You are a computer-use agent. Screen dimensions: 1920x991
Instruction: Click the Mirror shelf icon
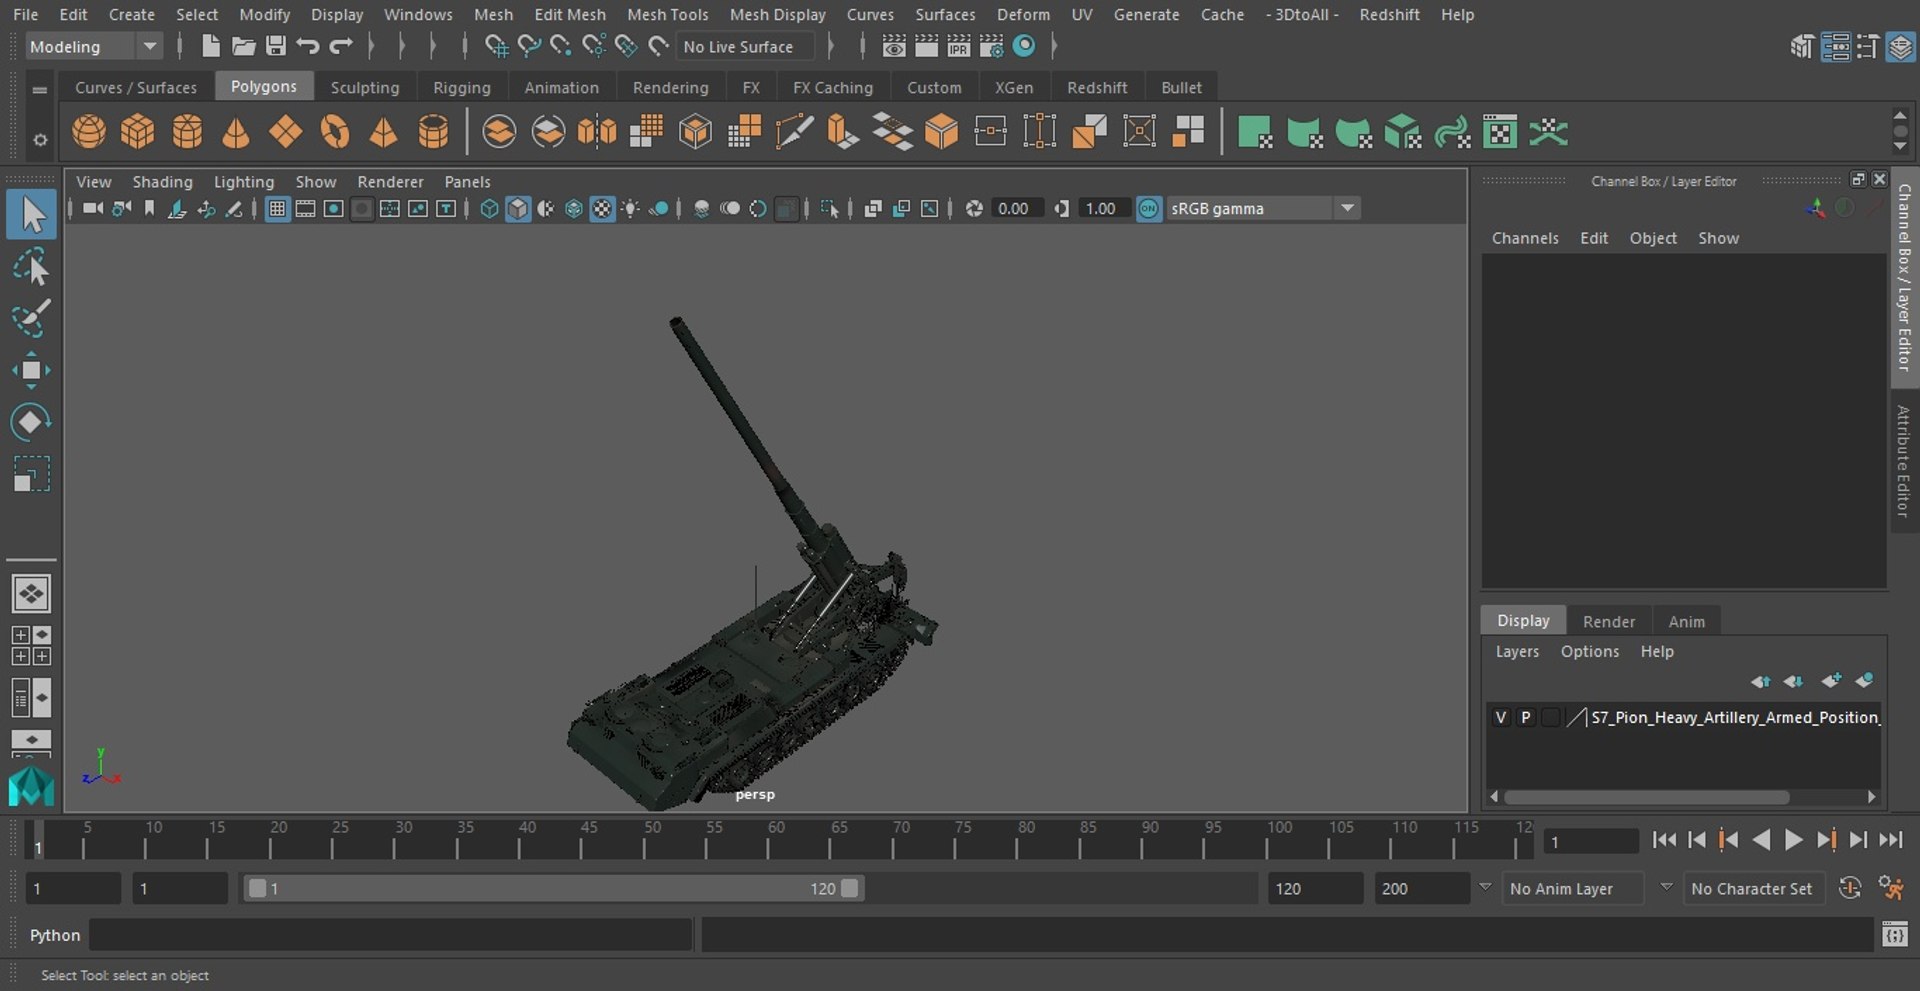(x=597, y=132)
